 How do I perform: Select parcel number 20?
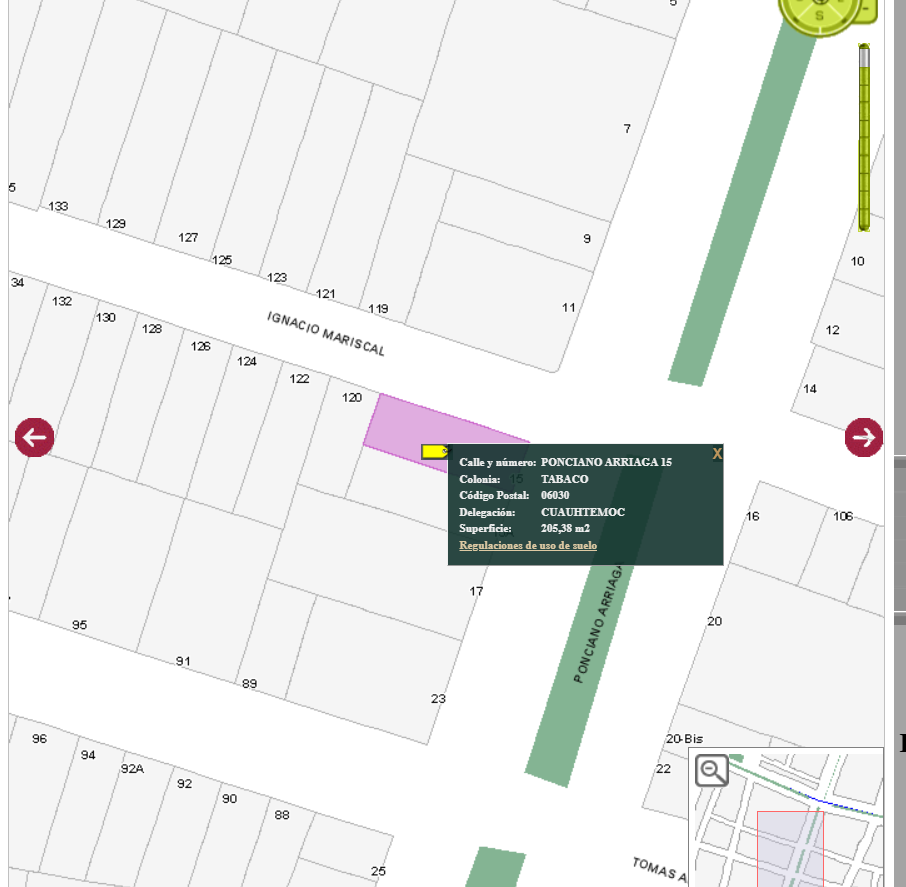point(715,621)
